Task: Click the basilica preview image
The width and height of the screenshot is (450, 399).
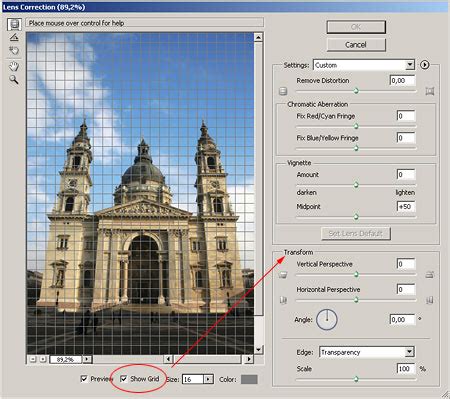Action: click(x=140, y=193)
